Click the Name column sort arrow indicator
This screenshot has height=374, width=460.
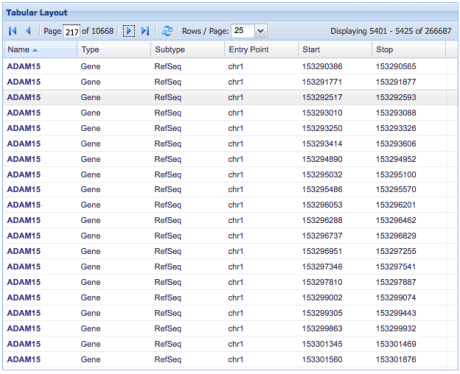(x=35, y=50)
